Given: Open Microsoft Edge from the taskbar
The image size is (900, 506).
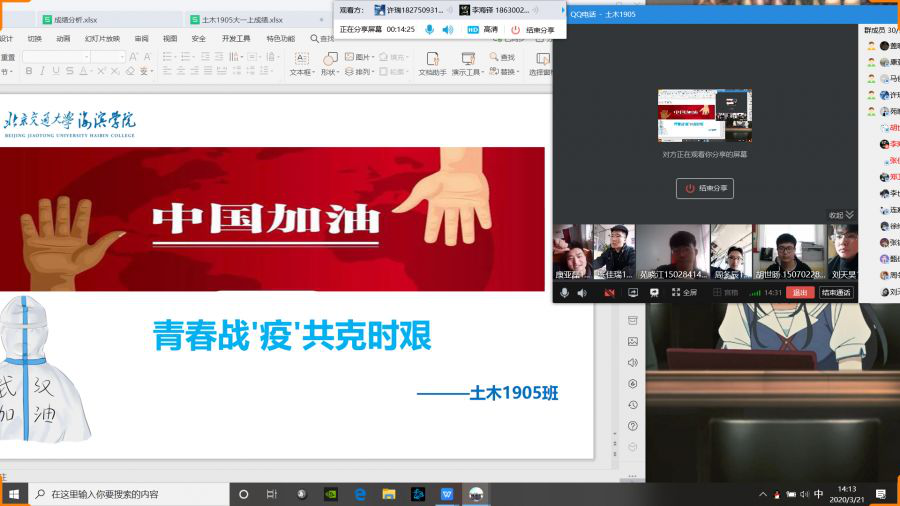Looking at the screenshot, I should [360, 494].
